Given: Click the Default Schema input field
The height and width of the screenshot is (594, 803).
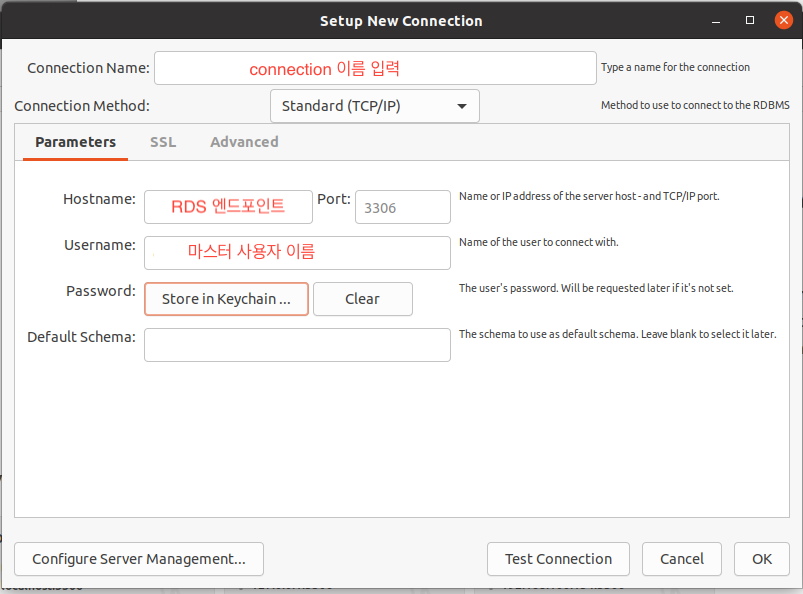Looking at the screenshot, I should coord(298,345).
